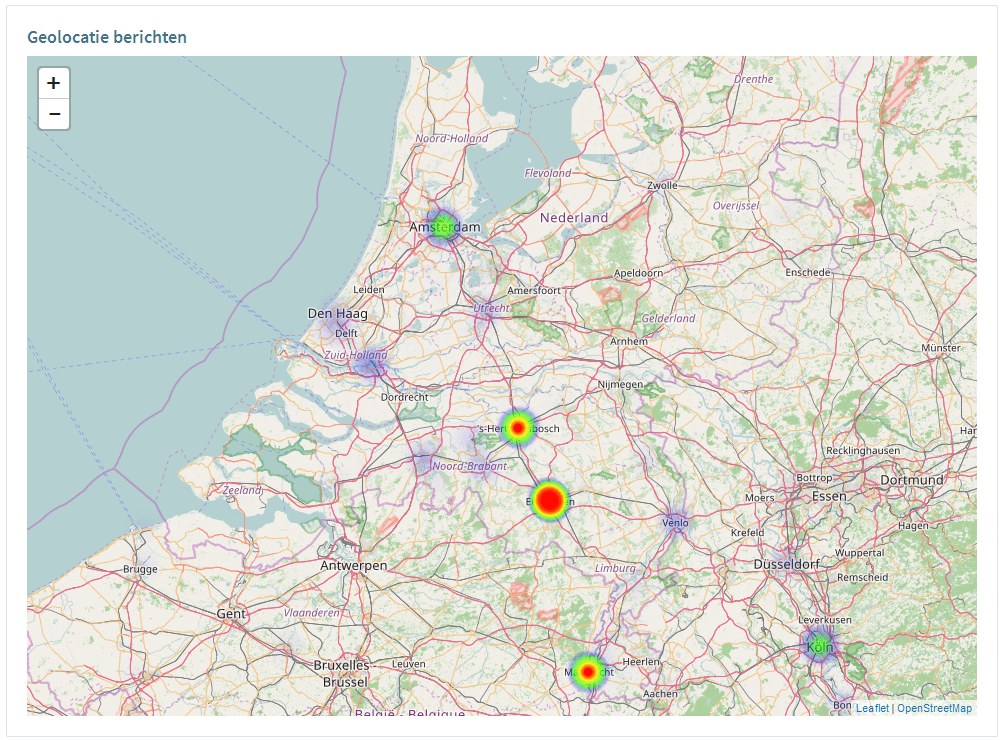Click the 'Flevoland' province label
1000x740 pixels.
pyautogui.click(x=548, y=173)
